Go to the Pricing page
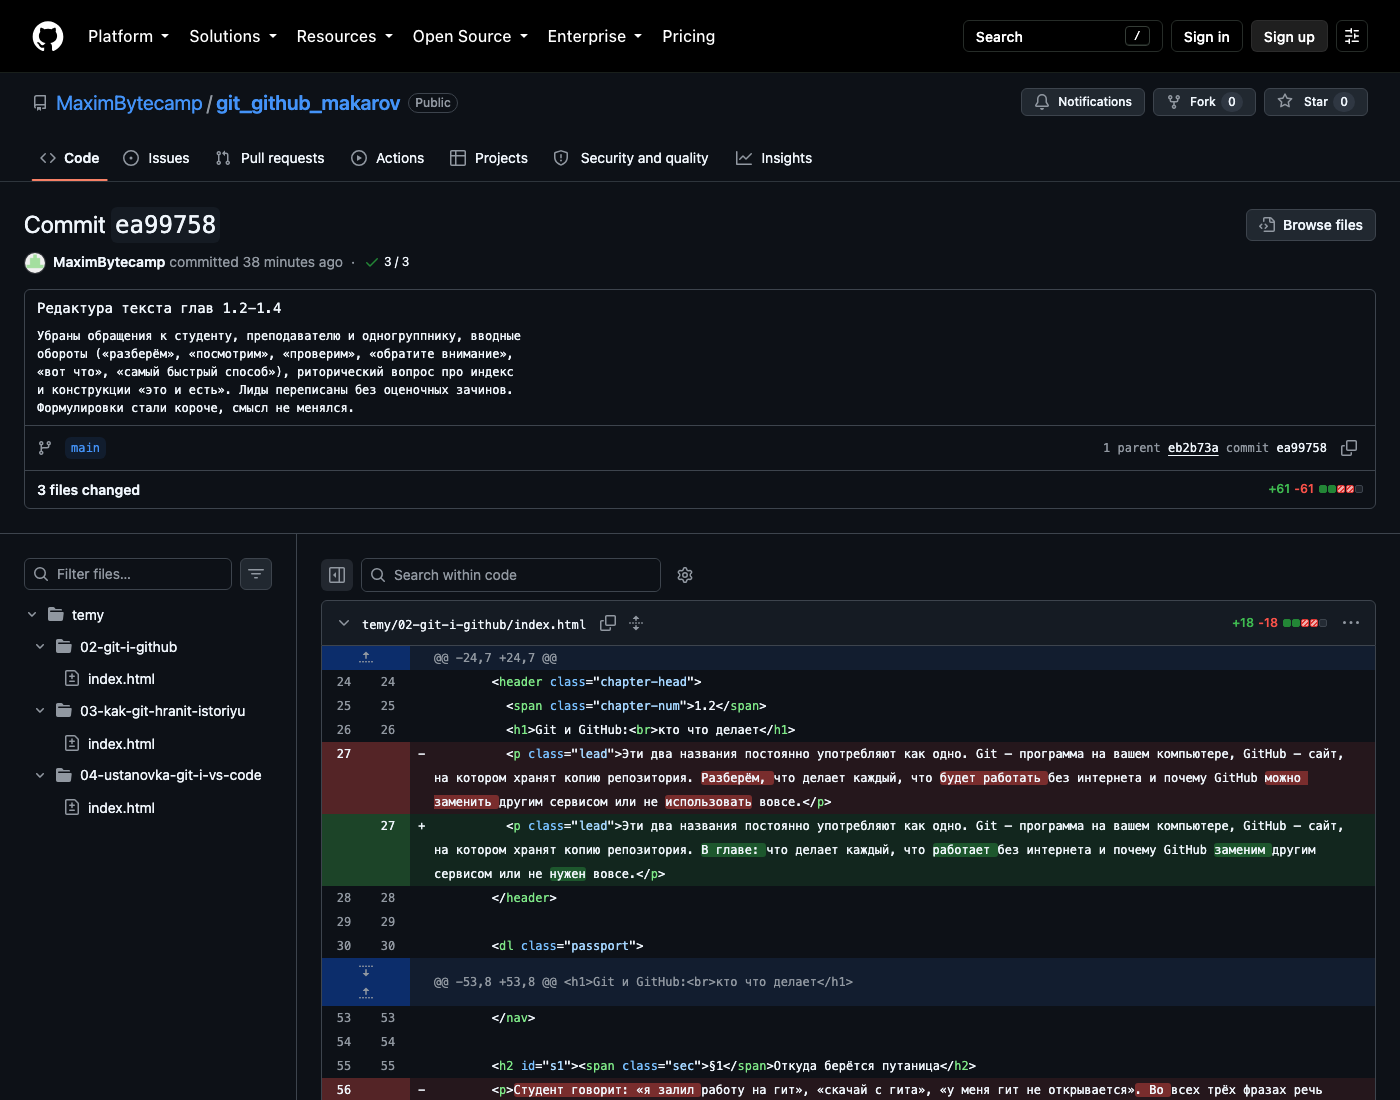Image resolution: width=1400 pixels, height=1100 pixels. click(688, 36)
